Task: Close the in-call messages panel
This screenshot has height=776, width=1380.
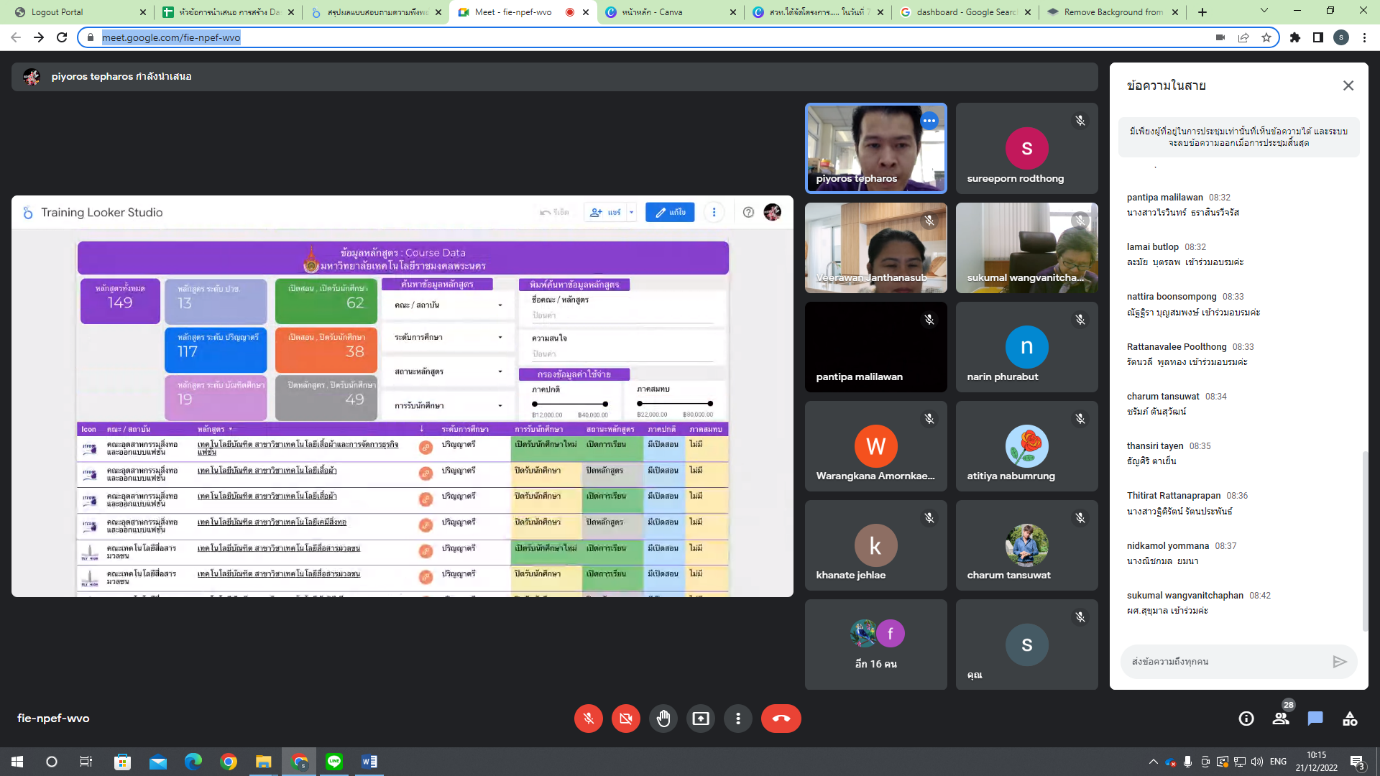Action: (x=1348, y=85)
